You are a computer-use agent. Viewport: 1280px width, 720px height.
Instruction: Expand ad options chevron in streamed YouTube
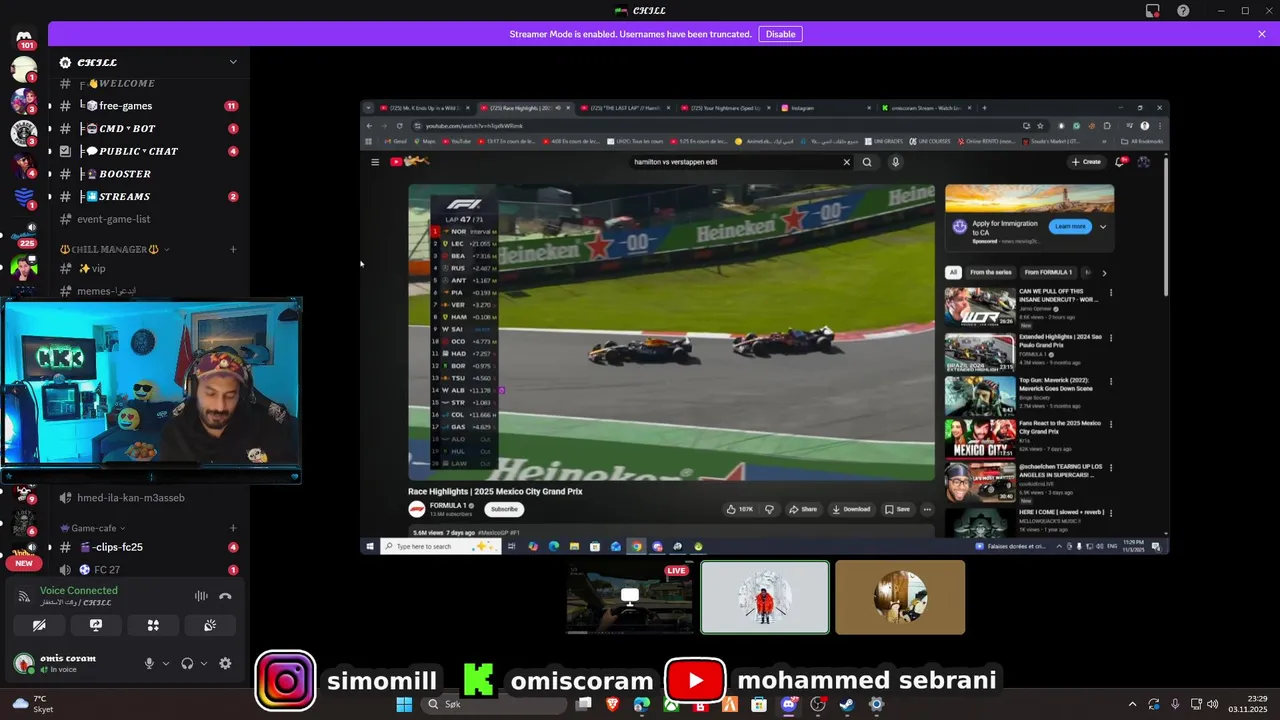(1103, 227)
